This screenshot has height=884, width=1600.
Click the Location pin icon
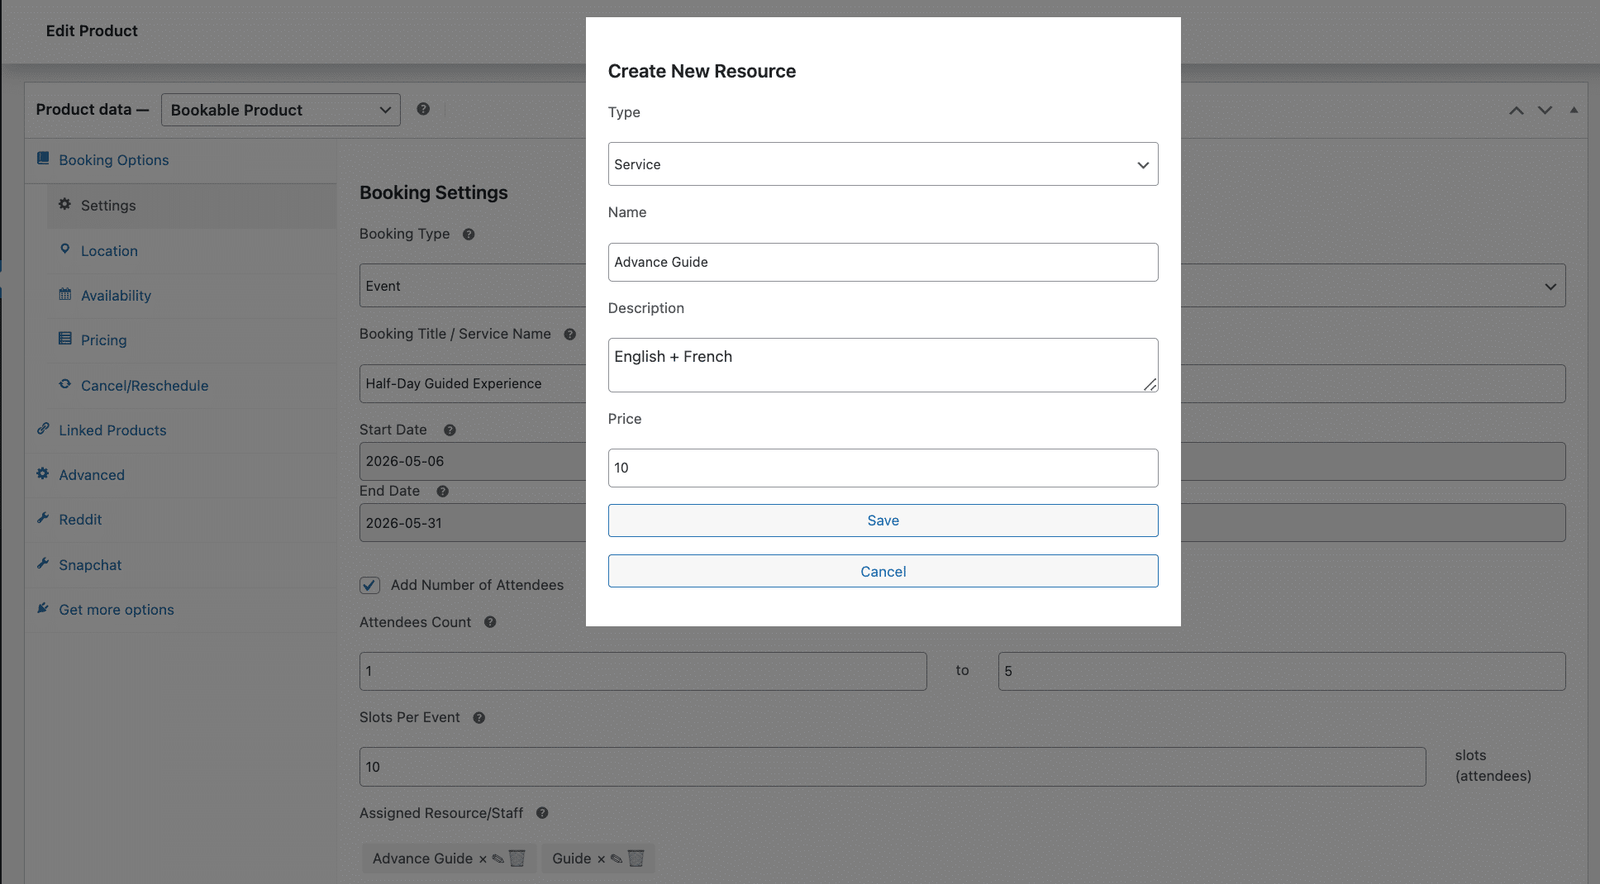pyautogui.click(x=65, y=249)
